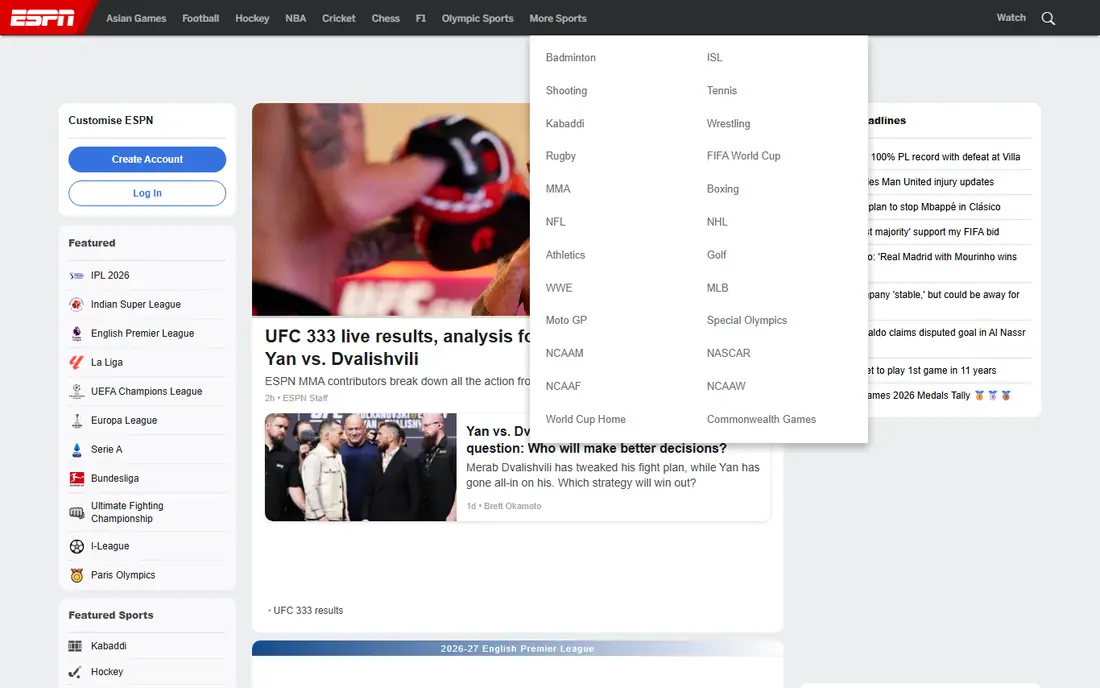Image resolution: width=1100 pixels, height=688 pixels.
Task: Open headline about stopping Mbappé in Clásico
Action: tap(934, 207)
